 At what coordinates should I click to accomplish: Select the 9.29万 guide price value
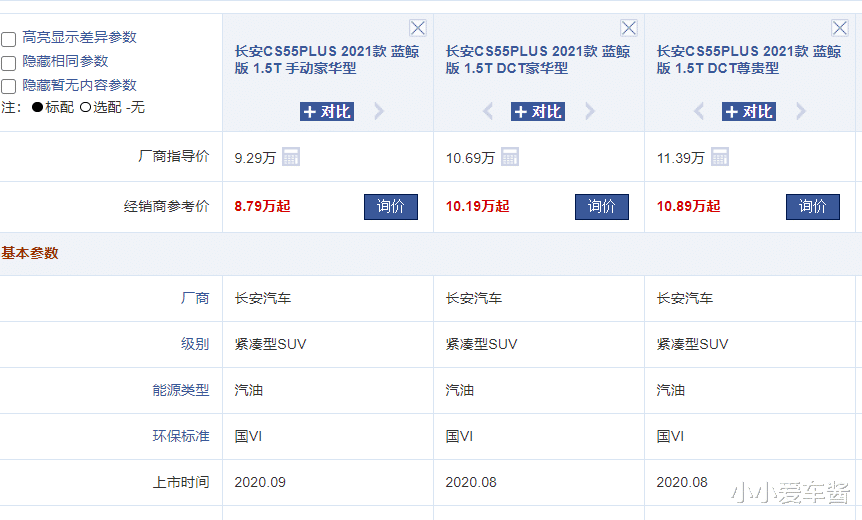(255, 158)
